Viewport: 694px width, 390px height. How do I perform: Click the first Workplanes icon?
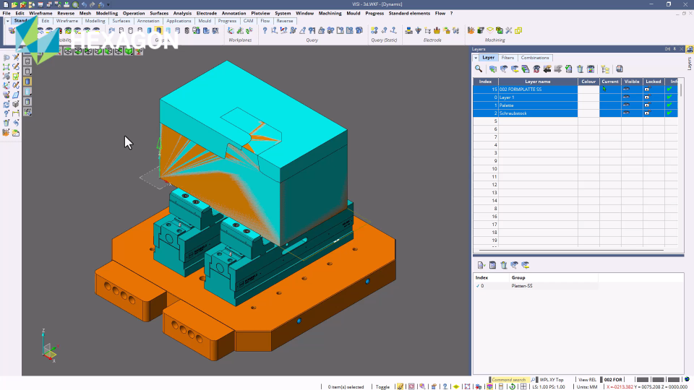tap(231, 31)
